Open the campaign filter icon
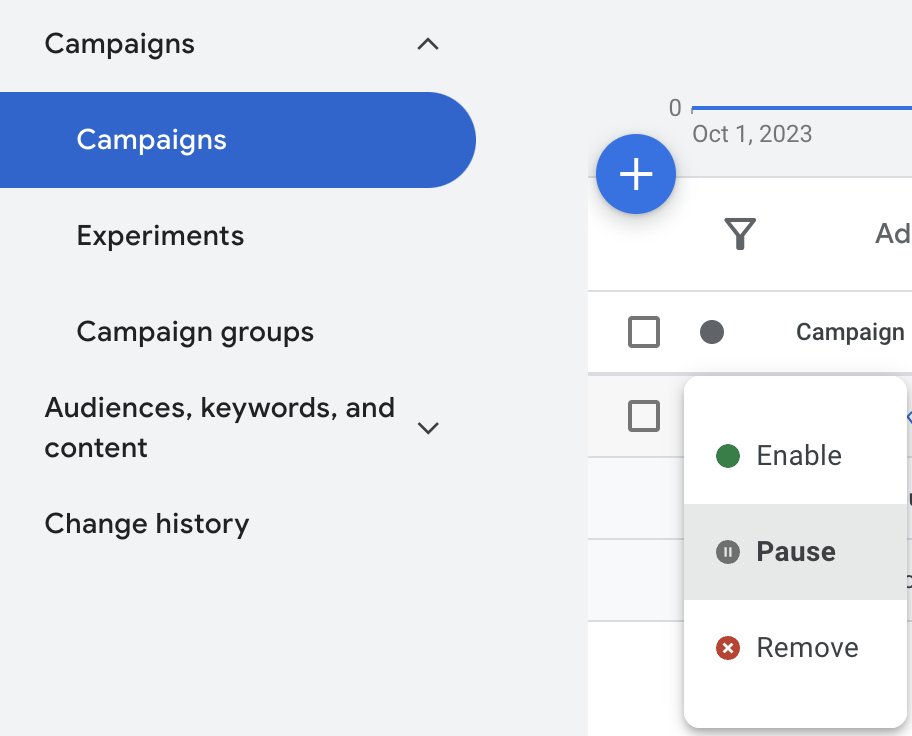This screenshot has height=736, width=912. (x=740, y=234)
